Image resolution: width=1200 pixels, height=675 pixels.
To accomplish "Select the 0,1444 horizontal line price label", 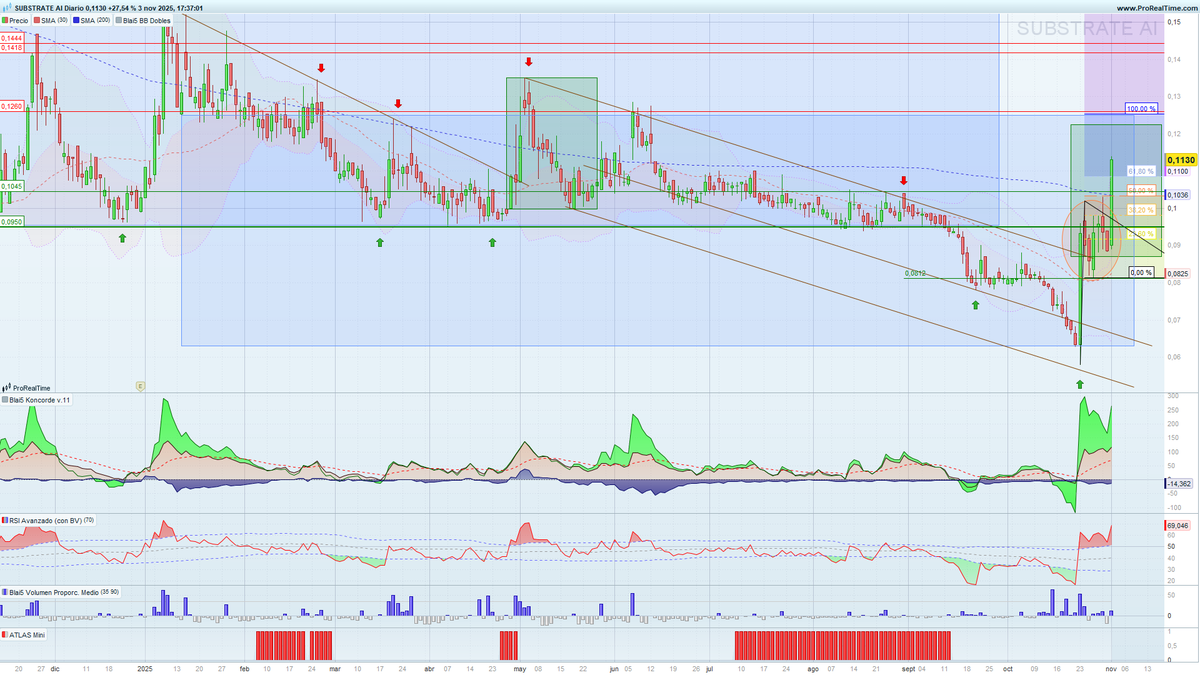I will [12, 38].
